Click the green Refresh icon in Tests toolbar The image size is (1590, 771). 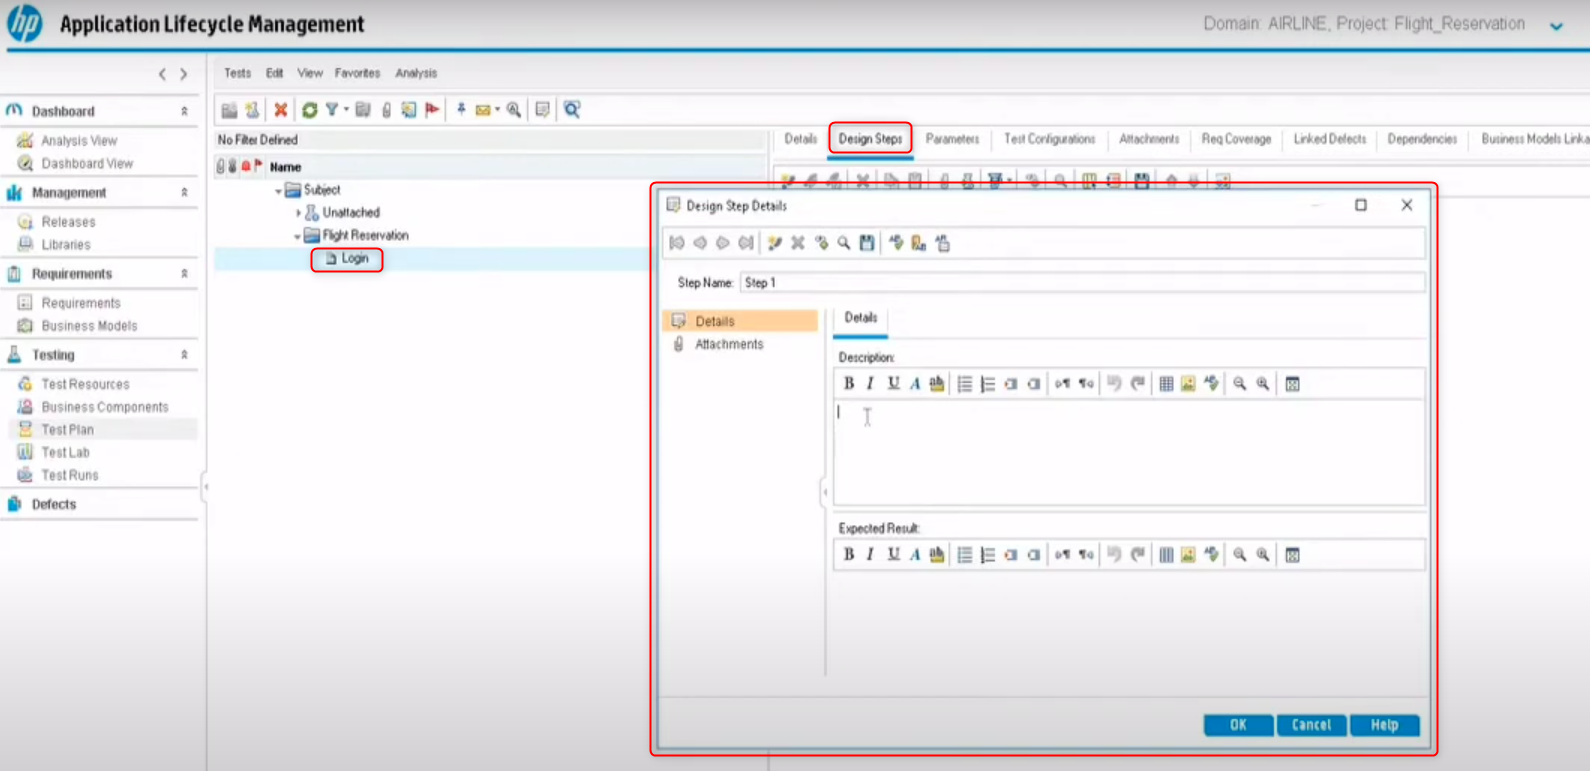coord(309,110)
